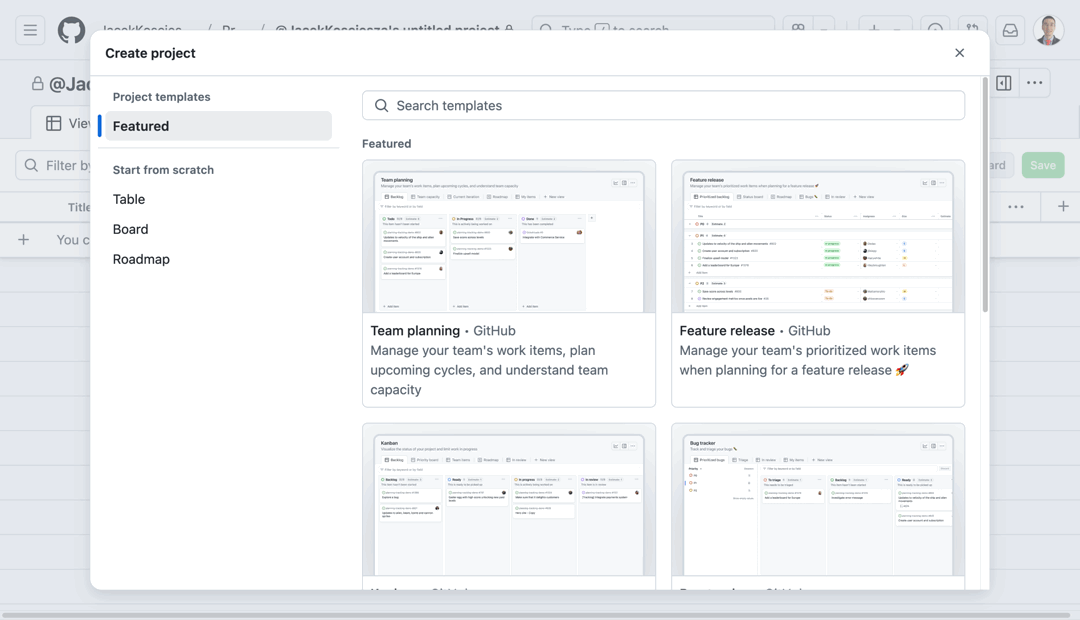This screenshot has height=620, width=1080.
Task: Select the Featured templates category
Action: coord(218,126)
